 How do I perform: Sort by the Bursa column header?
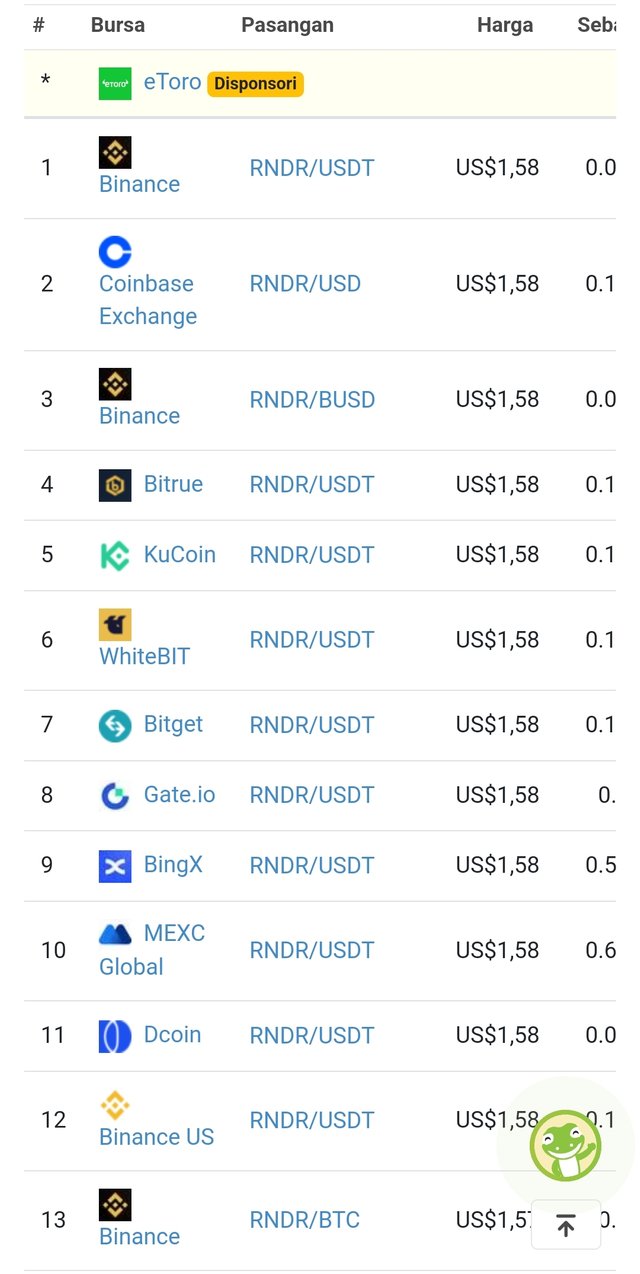(117, 25)
